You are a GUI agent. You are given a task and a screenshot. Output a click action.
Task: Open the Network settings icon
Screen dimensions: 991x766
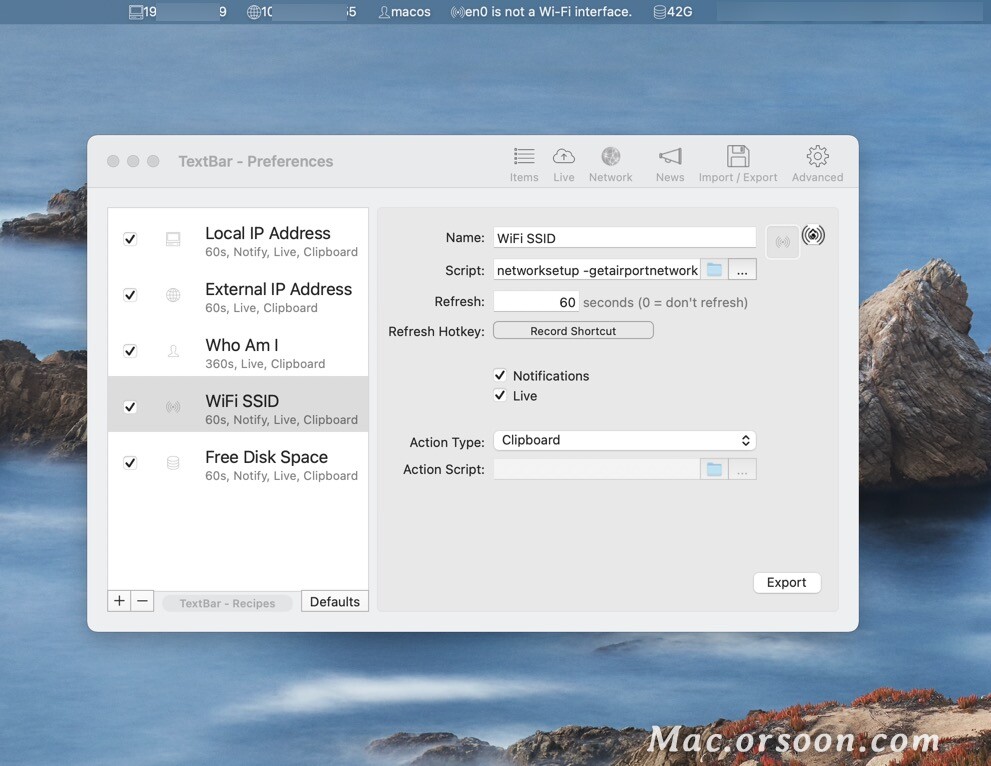[610, 163]
